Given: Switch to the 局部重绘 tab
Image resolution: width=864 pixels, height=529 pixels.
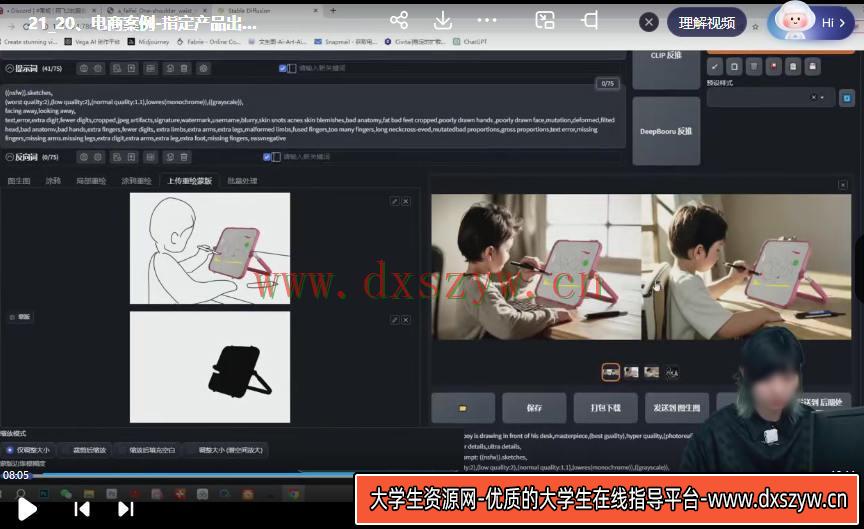Looking at the screenshot, I should coord(91,181).
